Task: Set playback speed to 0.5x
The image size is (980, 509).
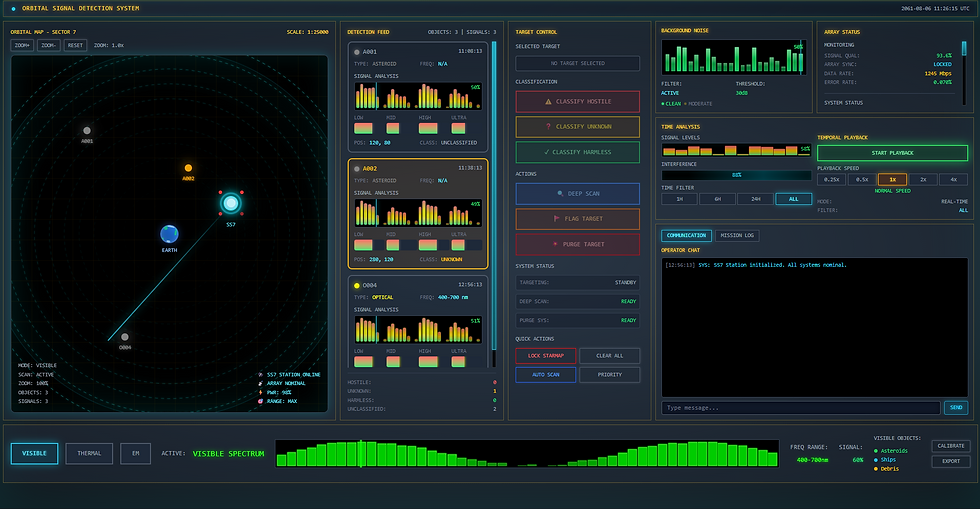Action: 862,179
